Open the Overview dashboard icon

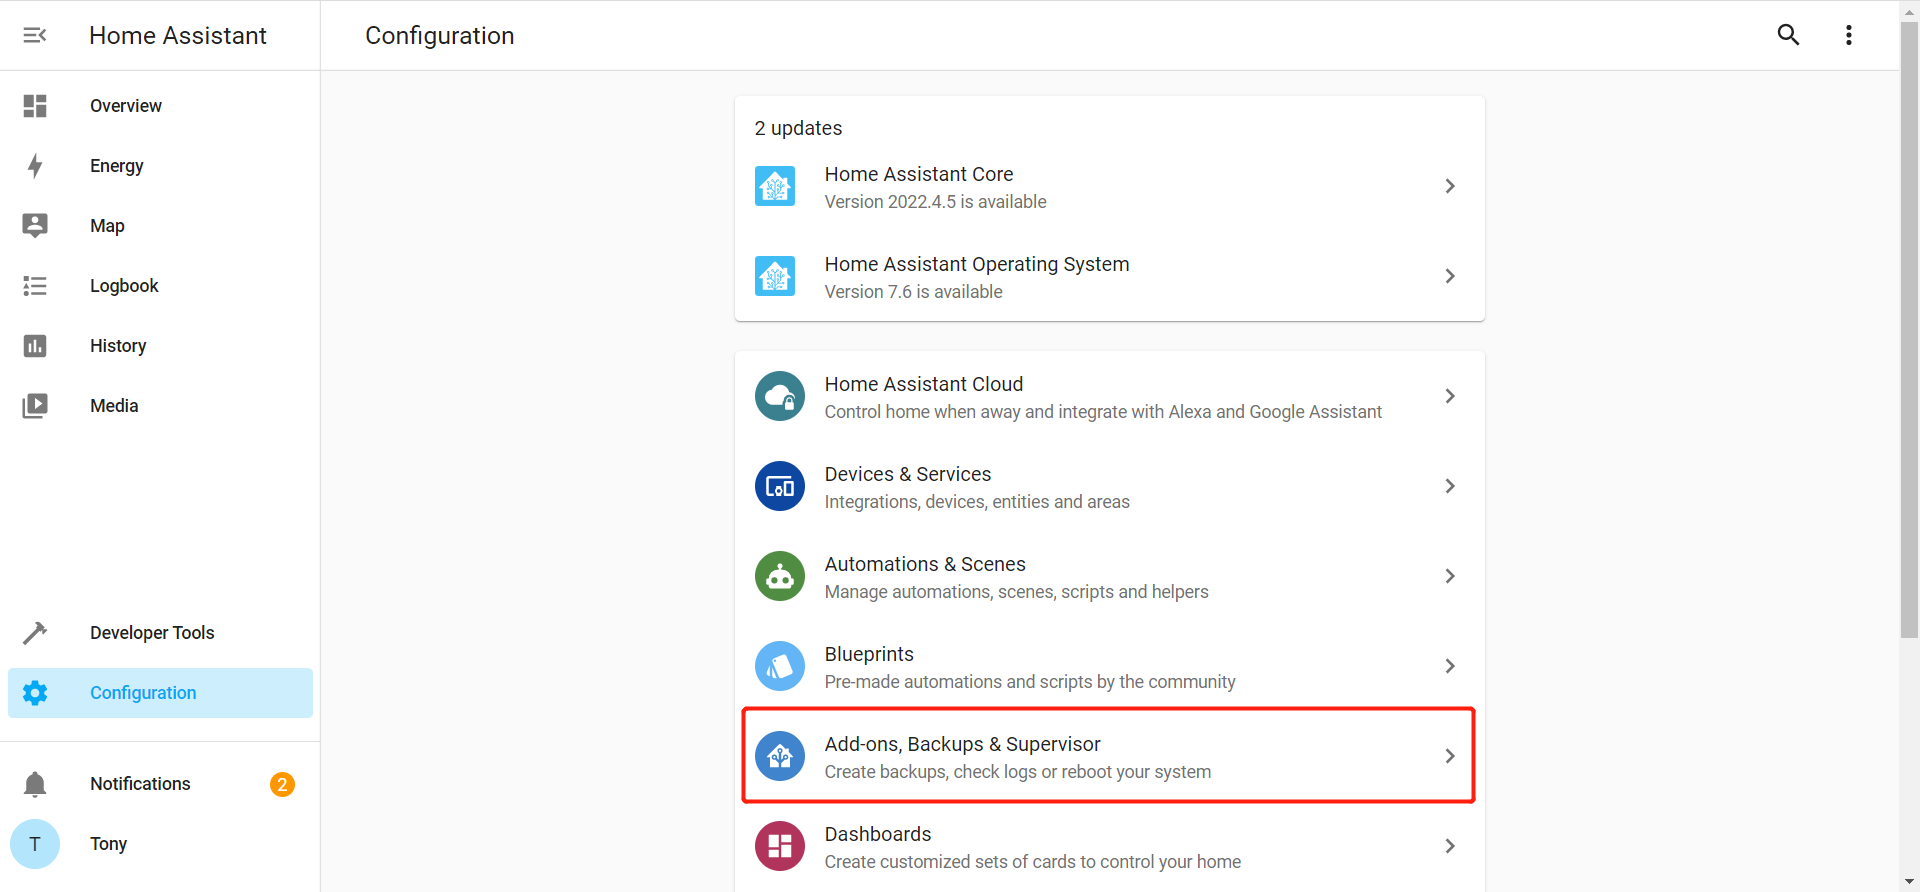pyautogui.click(x=35, y=106)
